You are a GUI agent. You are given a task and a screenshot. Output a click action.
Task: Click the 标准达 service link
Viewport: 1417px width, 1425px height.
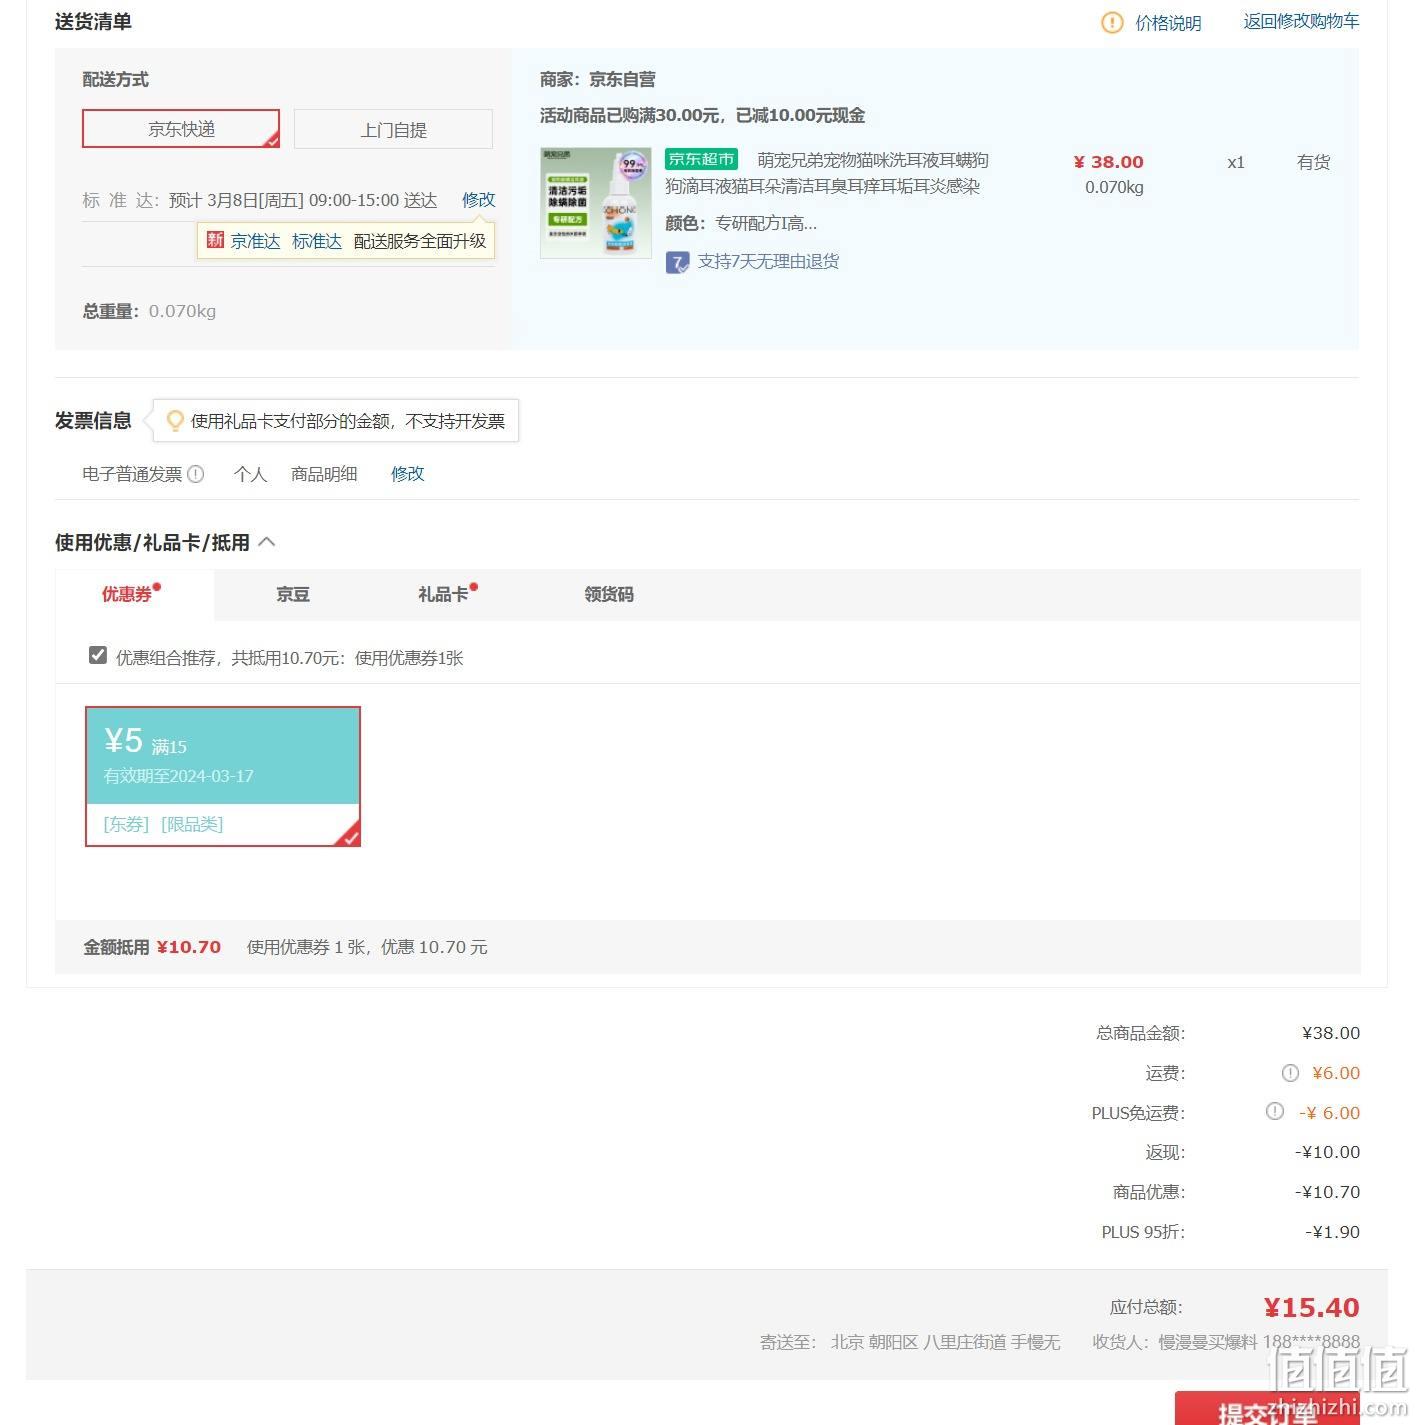coord(317,241)
